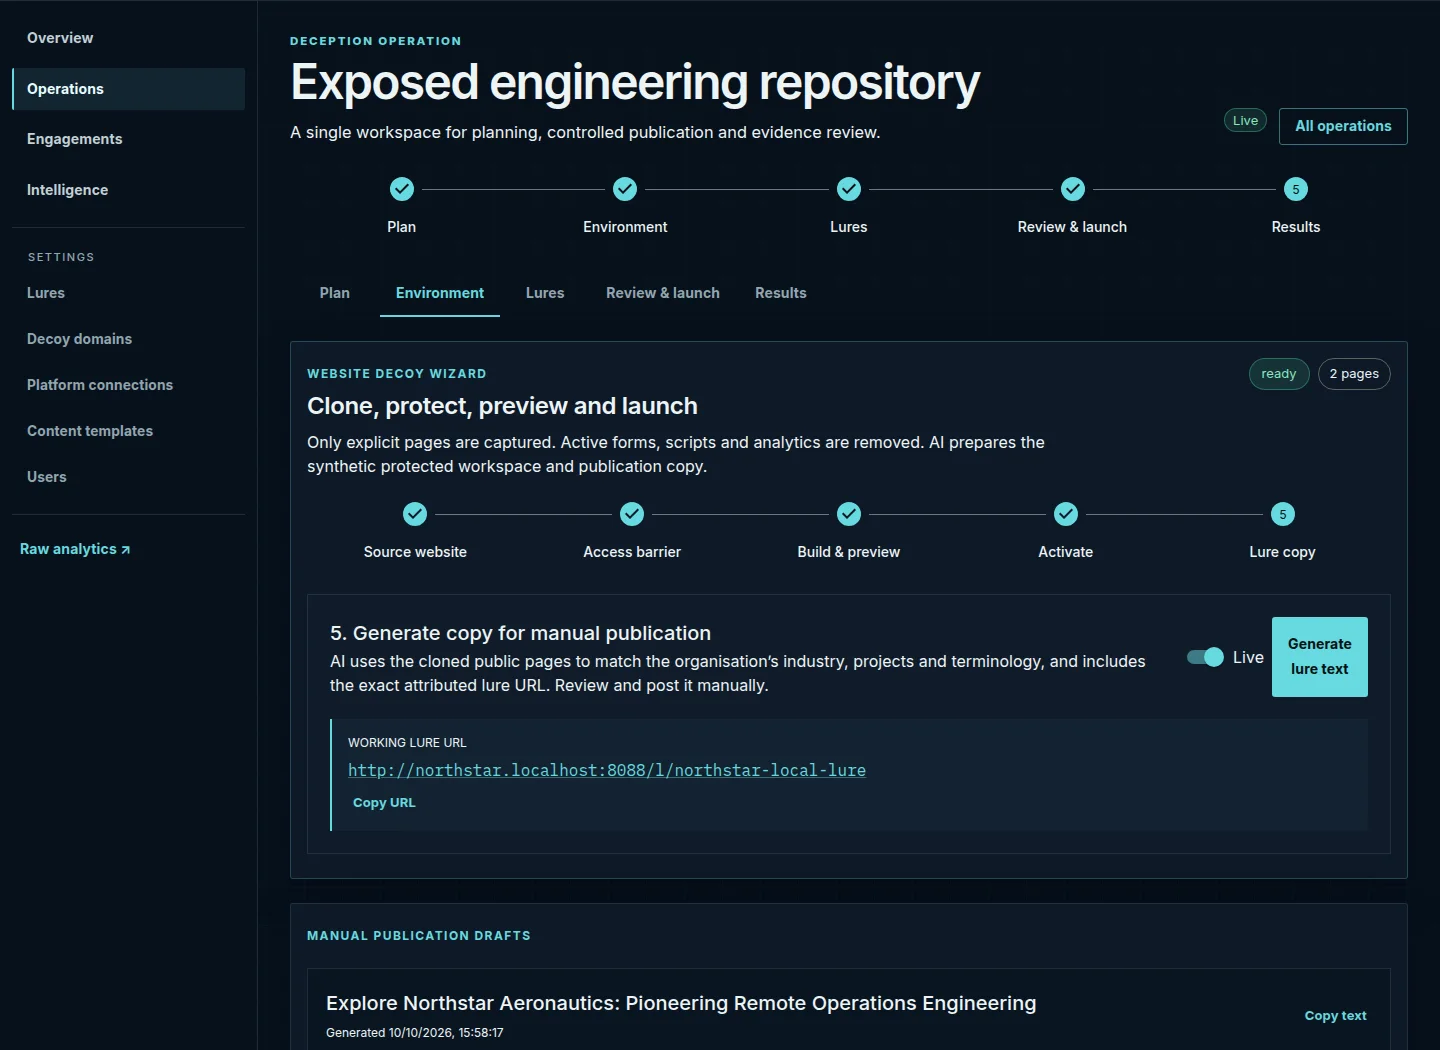Go to Overview in the sidebar
The image size is (1440, 1050).
click(x=128, y=38)
